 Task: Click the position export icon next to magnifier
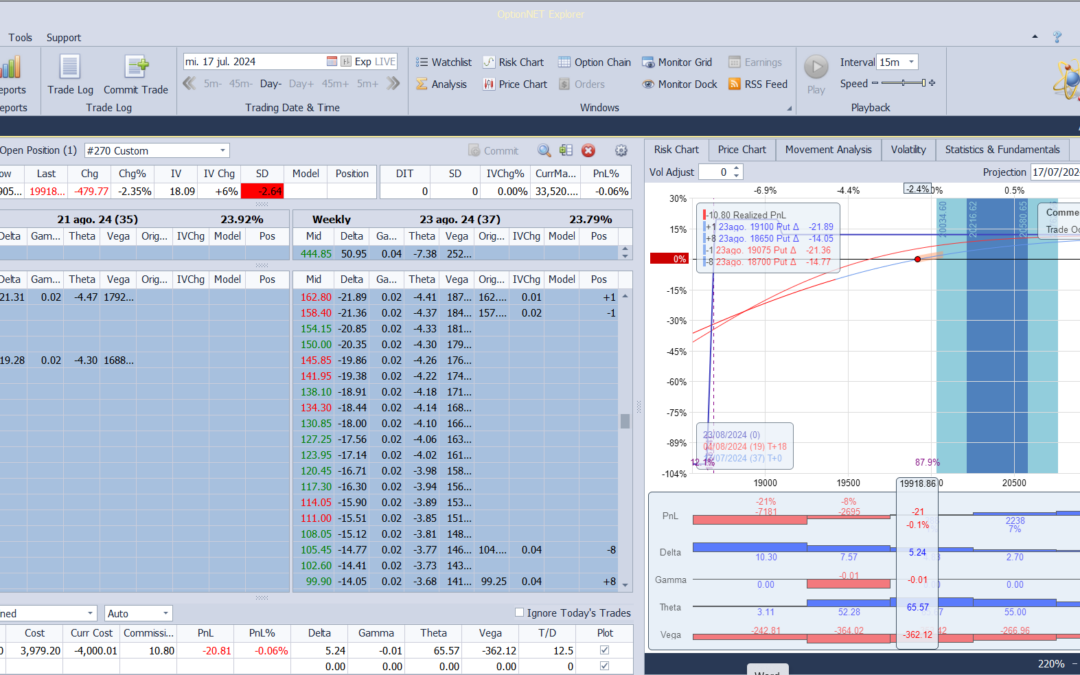(x=566, y=150)
